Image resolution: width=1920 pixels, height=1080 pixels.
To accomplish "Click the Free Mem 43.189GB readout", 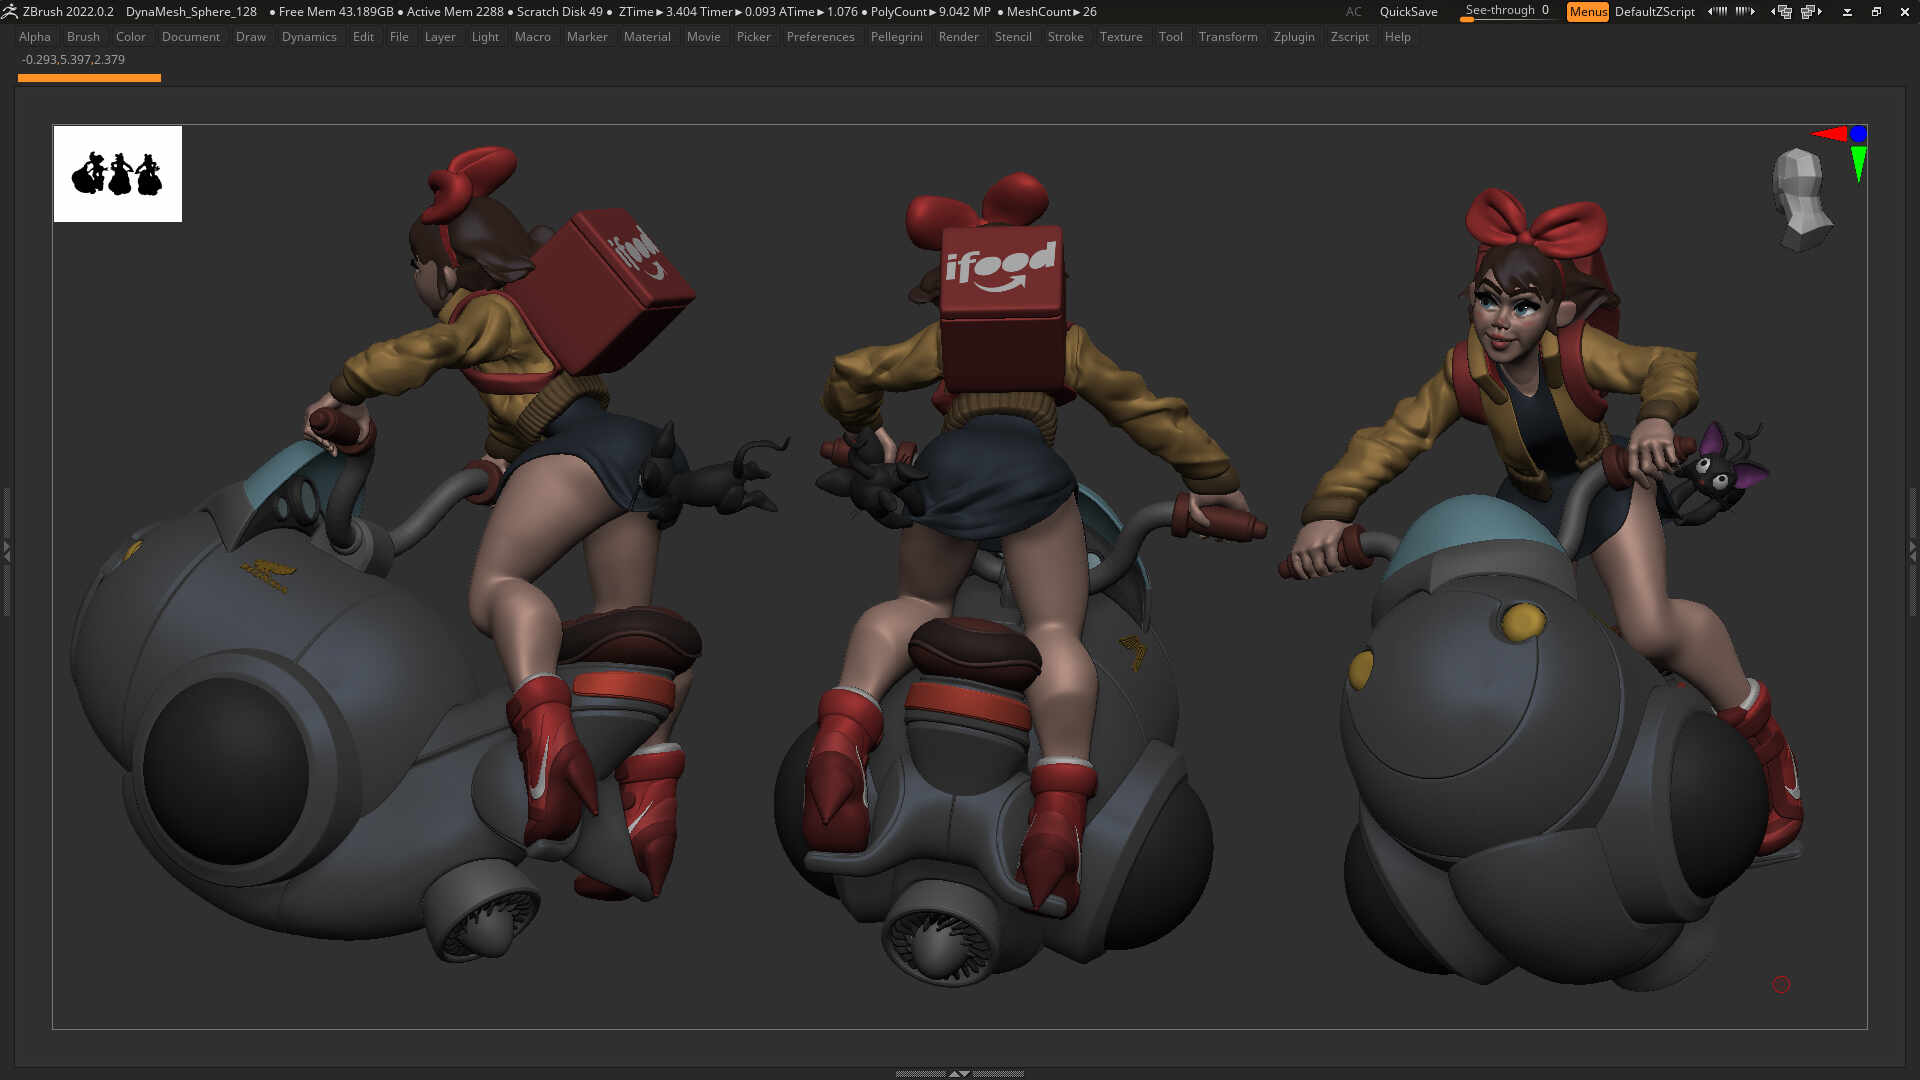I will pyautogui.click(x=336, y=12).
